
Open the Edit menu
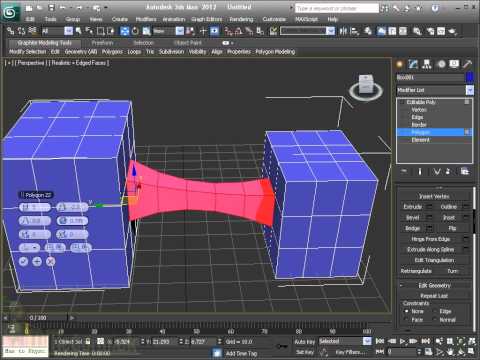click(30, 19)
